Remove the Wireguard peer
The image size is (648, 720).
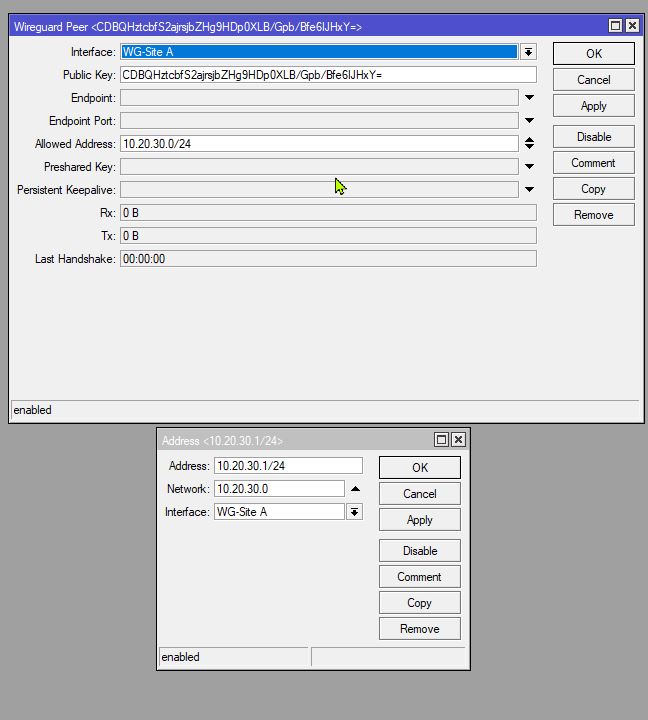point(594,215)
